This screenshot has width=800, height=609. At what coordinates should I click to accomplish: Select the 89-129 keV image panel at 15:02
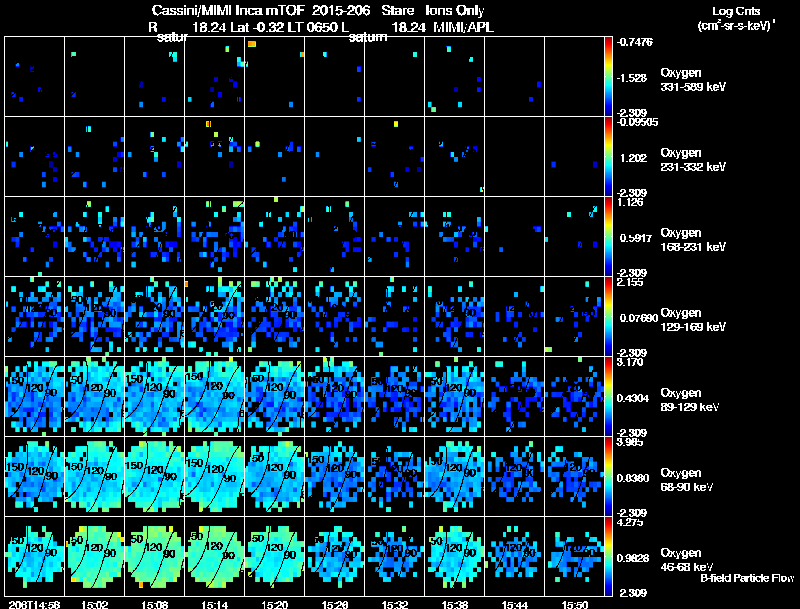click(95, 396)
